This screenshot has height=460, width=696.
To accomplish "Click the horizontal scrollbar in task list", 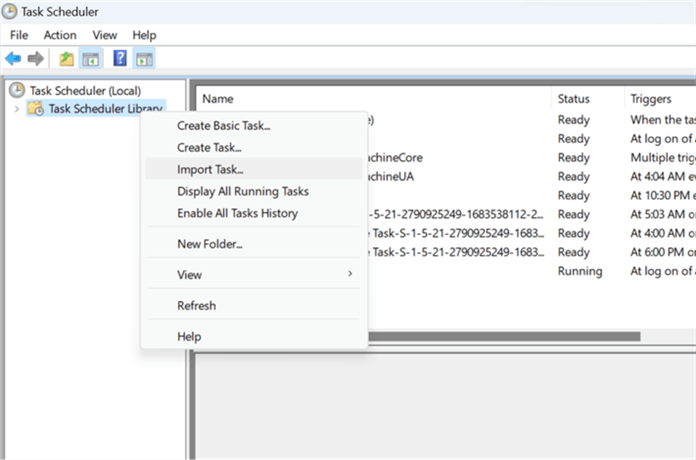I will click(500, 337).
